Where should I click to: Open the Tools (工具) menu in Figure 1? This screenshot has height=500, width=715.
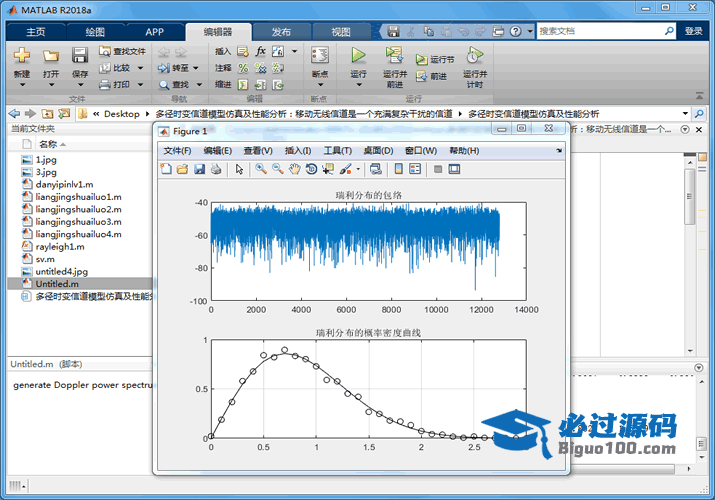pos(337,151)
